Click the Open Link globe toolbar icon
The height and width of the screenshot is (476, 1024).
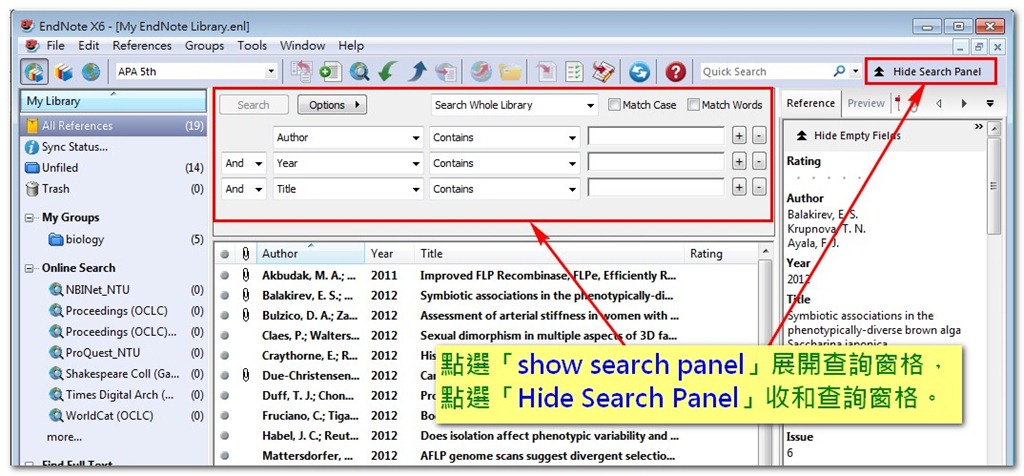481,71
